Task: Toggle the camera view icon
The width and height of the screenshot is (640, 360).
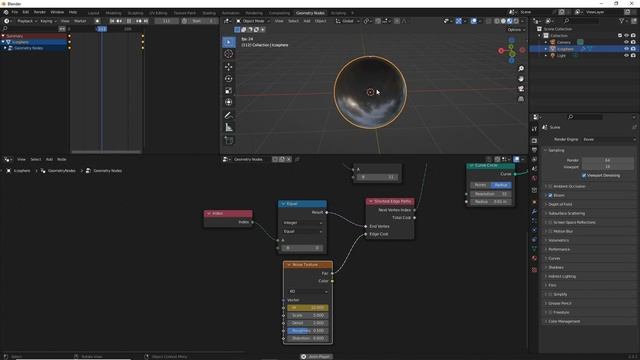Action: [521, 89]
